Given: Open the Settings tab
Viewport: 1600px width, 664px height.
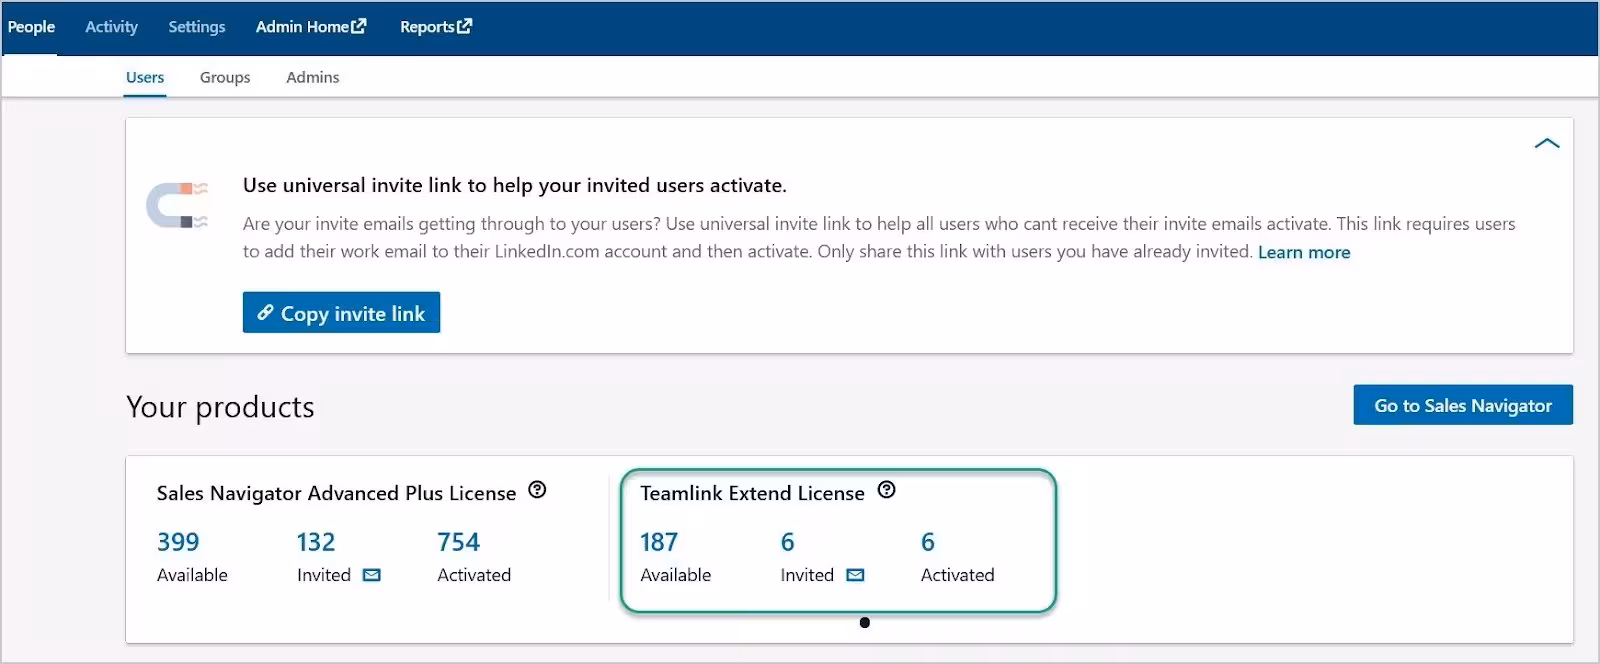Looking at the screenshot, I should click(196, 27).
